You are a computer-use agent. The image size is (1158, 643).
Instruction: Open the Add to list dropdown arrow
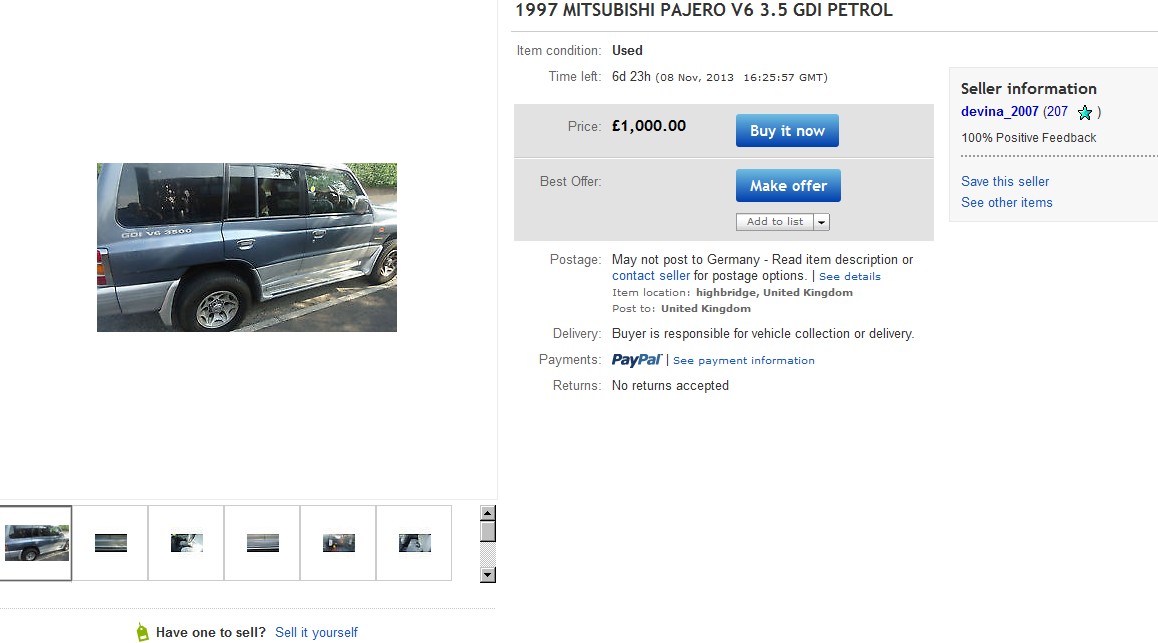(x=821, y=222)
